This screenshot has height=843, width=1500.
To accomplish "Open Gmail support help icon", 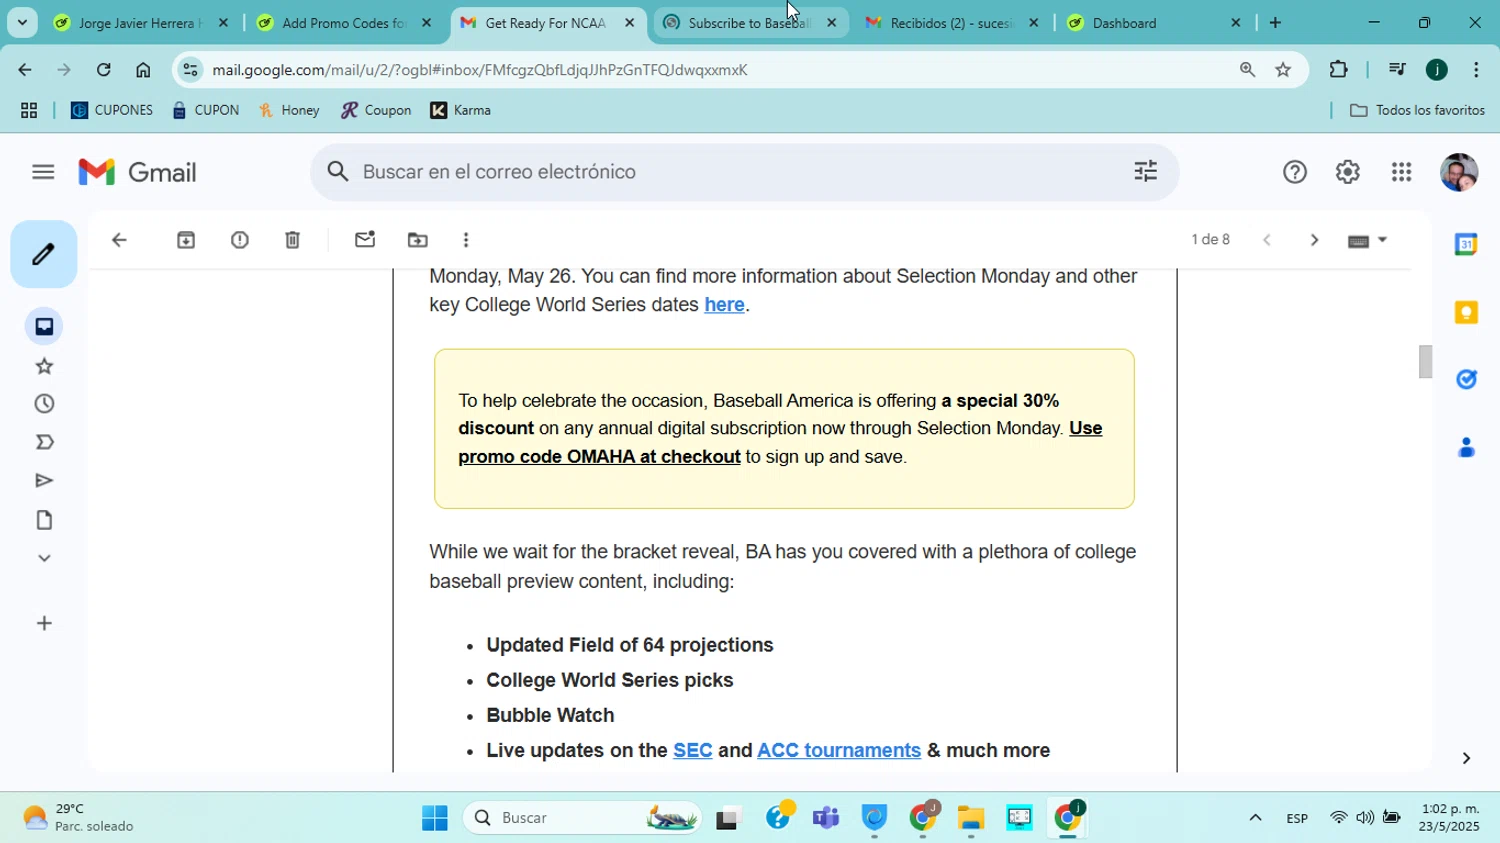I will tap(1295, 172).
